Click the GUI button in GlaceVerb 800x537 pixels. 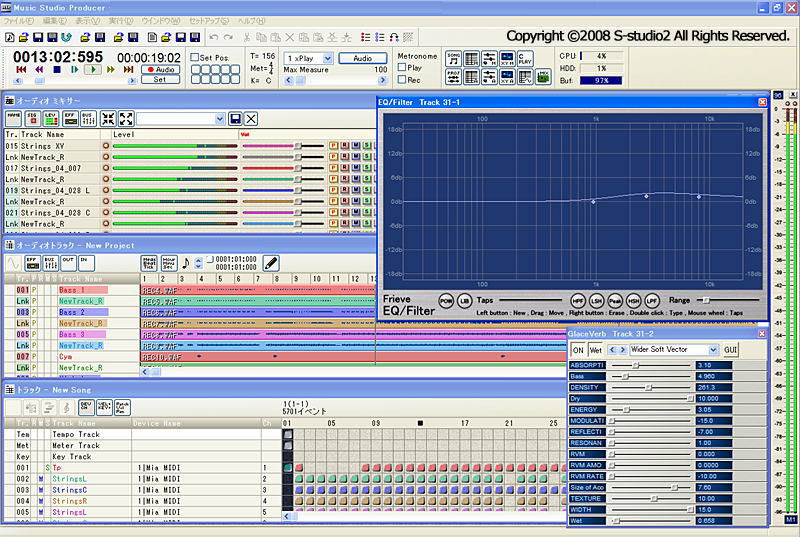[x=731, y=350]
